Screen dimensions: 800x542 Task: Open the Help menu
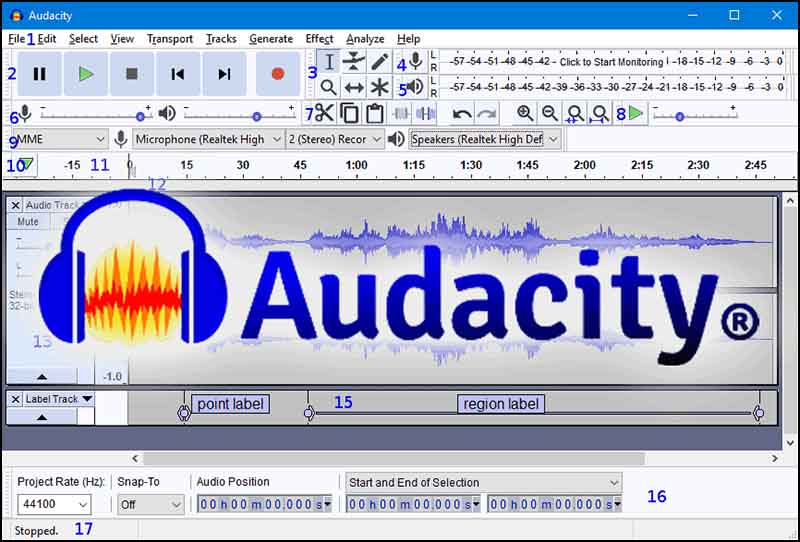point(408,39)
